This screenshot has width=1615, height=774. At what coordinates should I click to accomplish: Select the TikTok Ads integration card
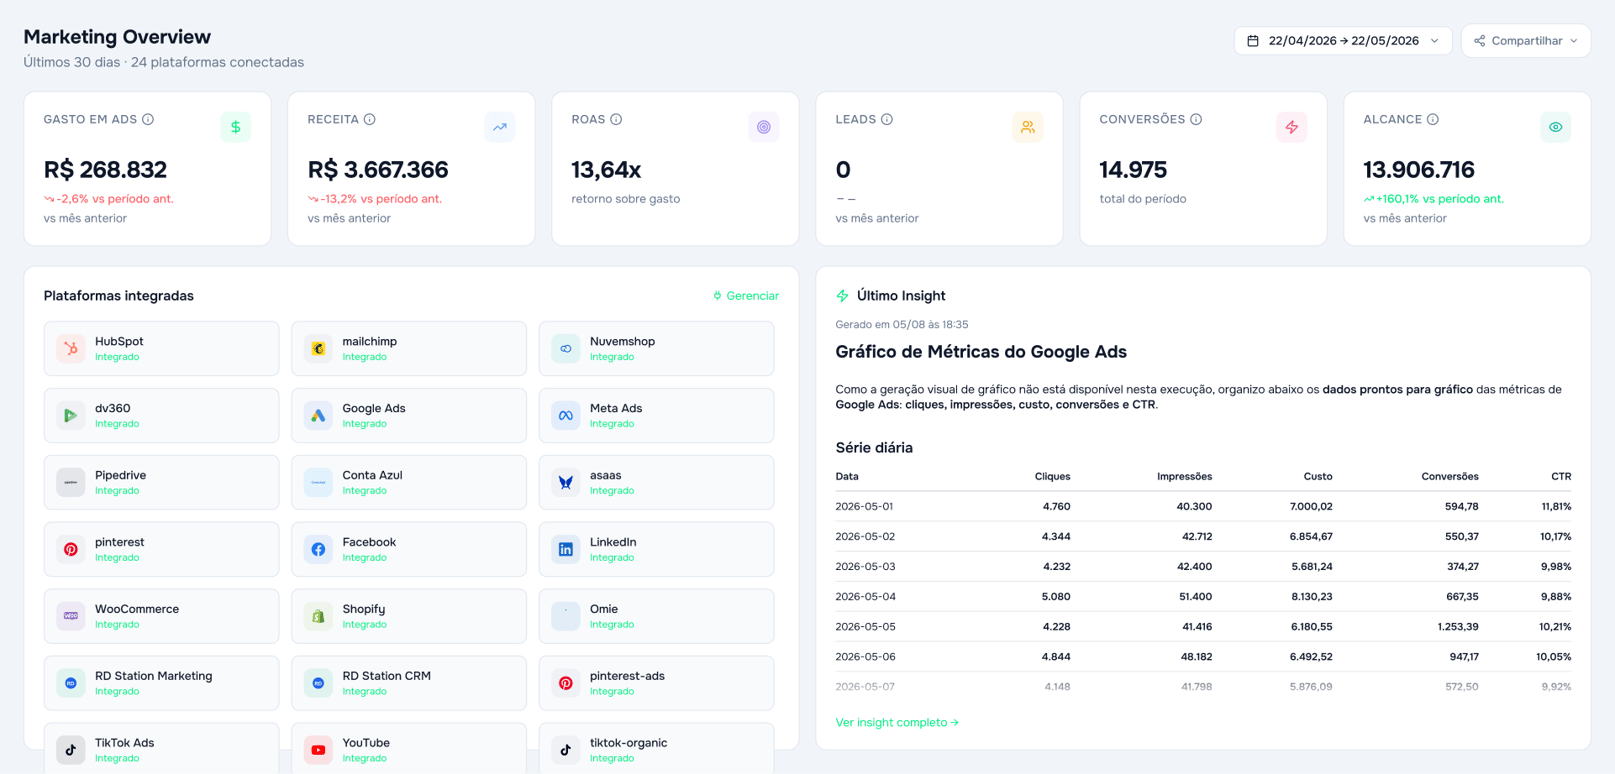[x=161, y=748]
